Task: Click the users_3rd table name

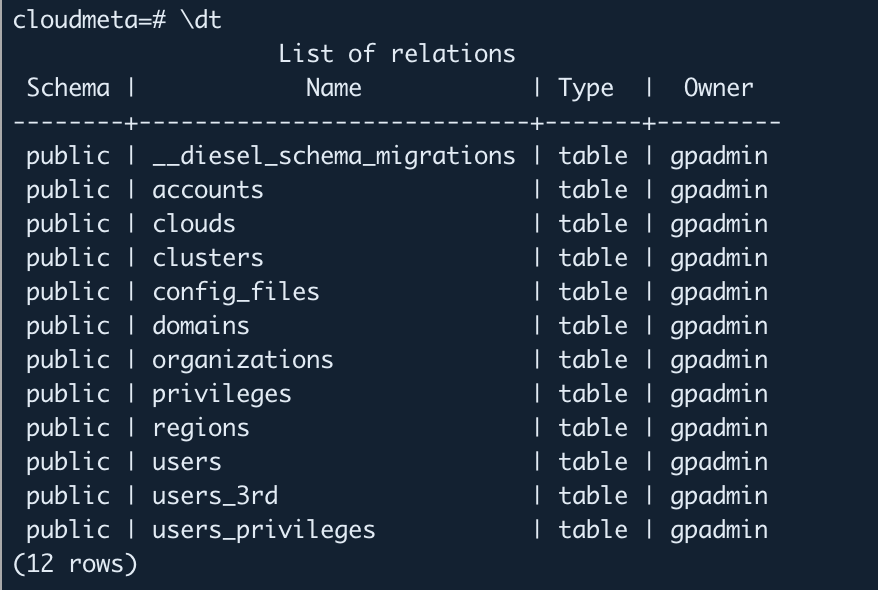Action: (214, 496)
